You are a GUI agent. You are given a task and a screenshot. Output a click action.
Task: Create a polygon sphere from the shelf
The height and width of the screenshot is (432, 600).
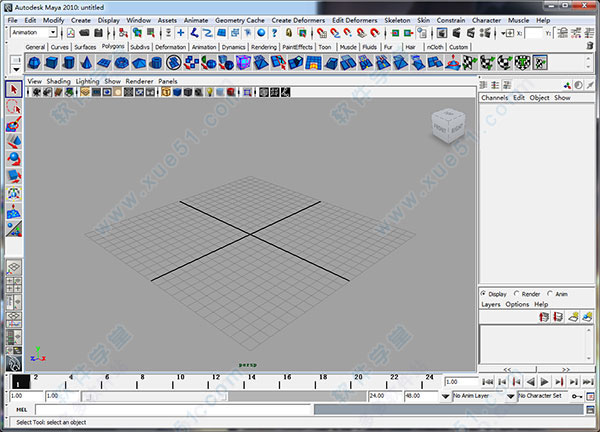[34, 63]
